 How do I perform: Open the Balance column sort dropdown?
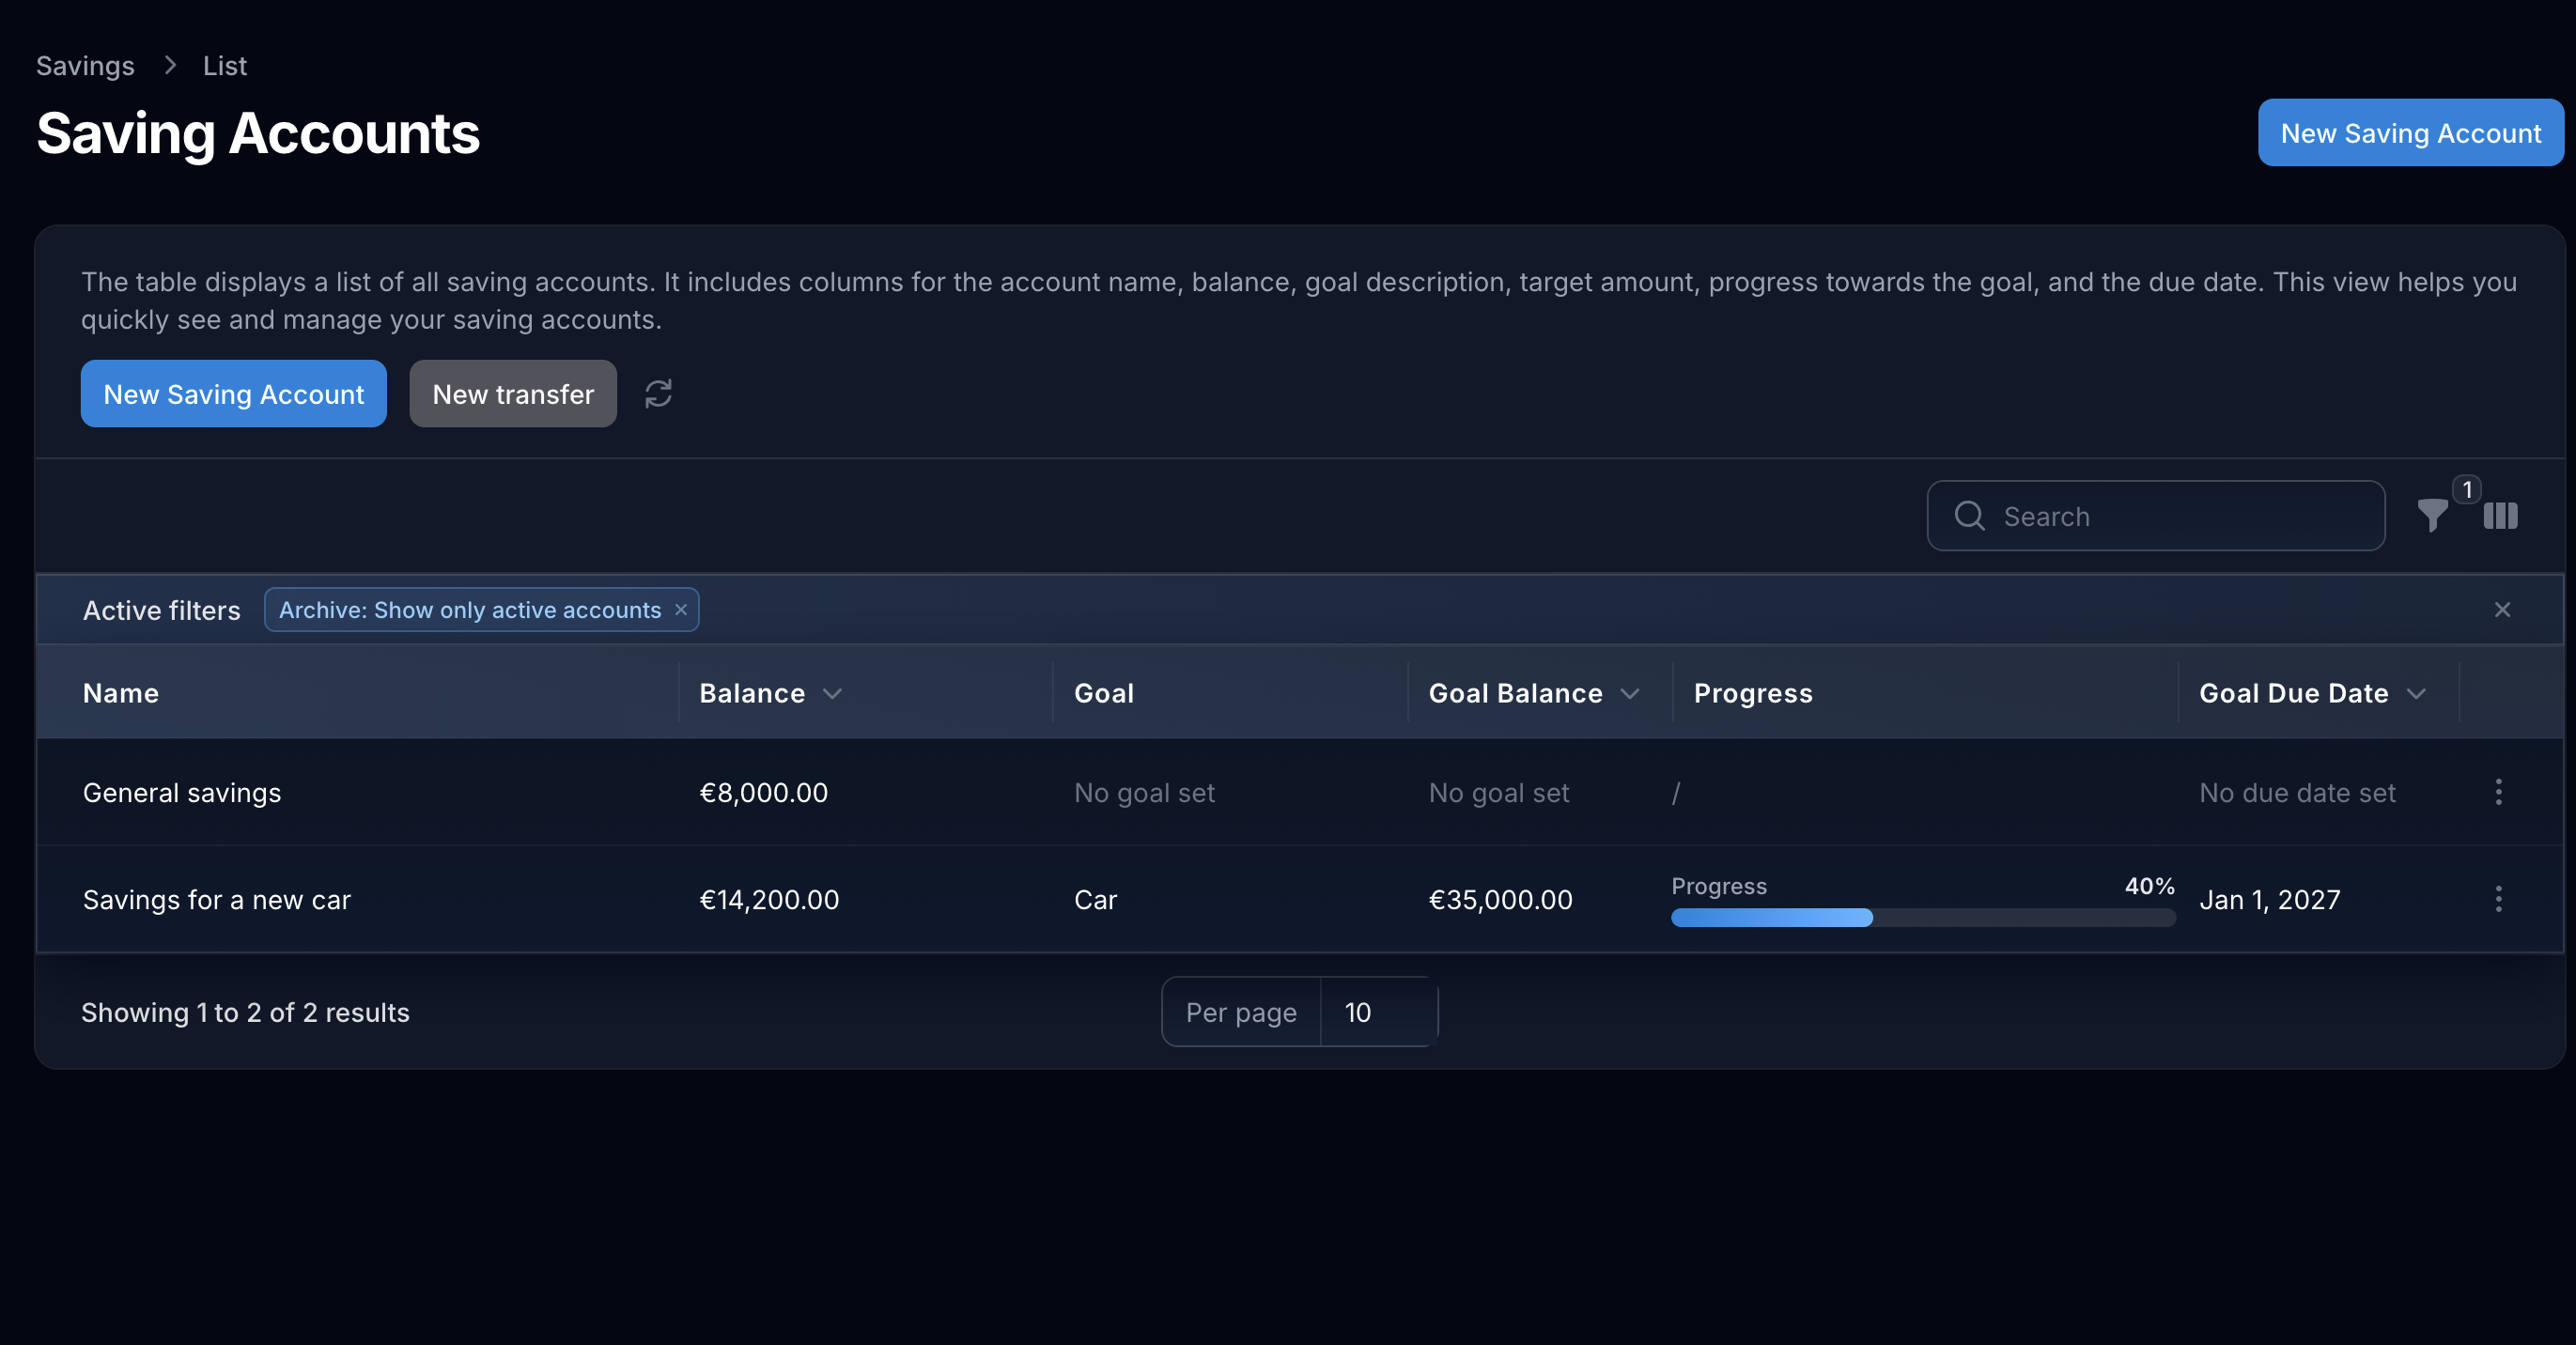pos(834,693)
